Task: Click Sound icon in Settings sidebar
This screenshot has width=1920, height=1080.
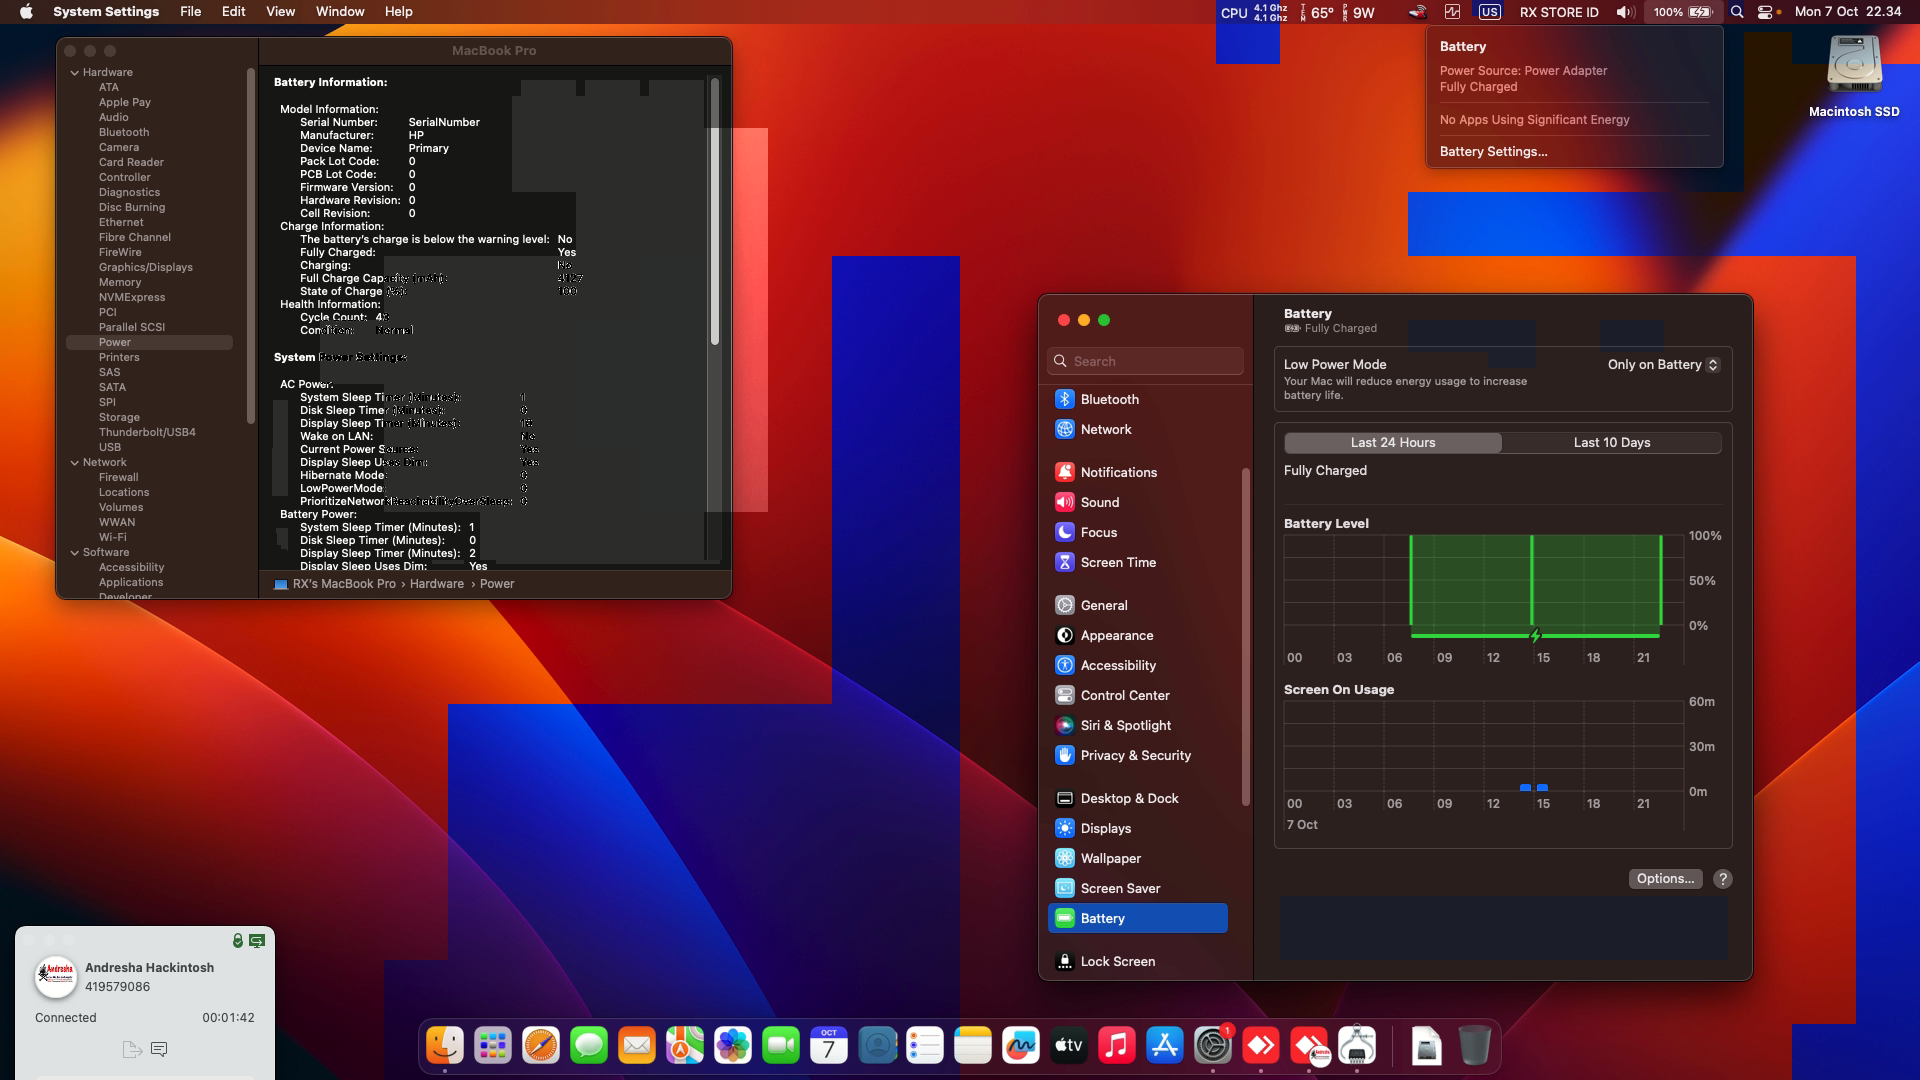Action: [1065, 502]
